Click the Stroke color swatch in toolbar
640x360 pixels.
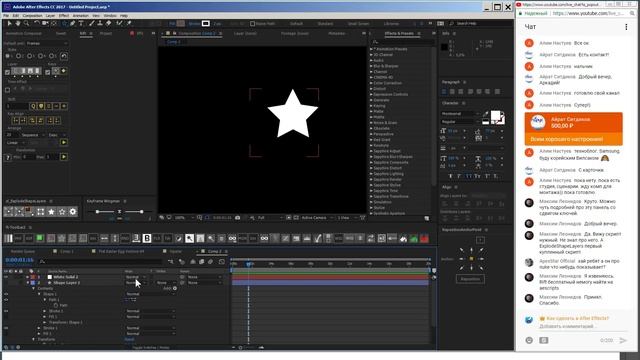click(206, 24)
